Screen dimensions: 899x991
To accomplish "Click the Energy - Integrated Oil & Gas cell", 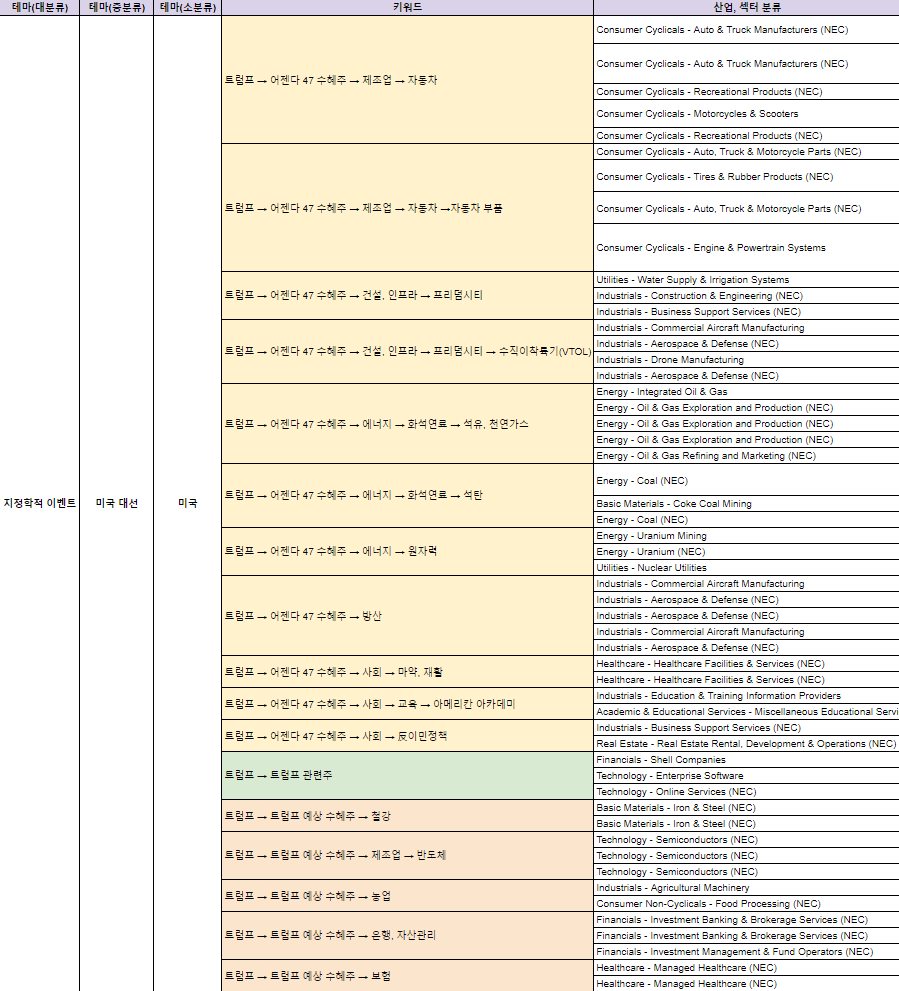I will (746, 392).
